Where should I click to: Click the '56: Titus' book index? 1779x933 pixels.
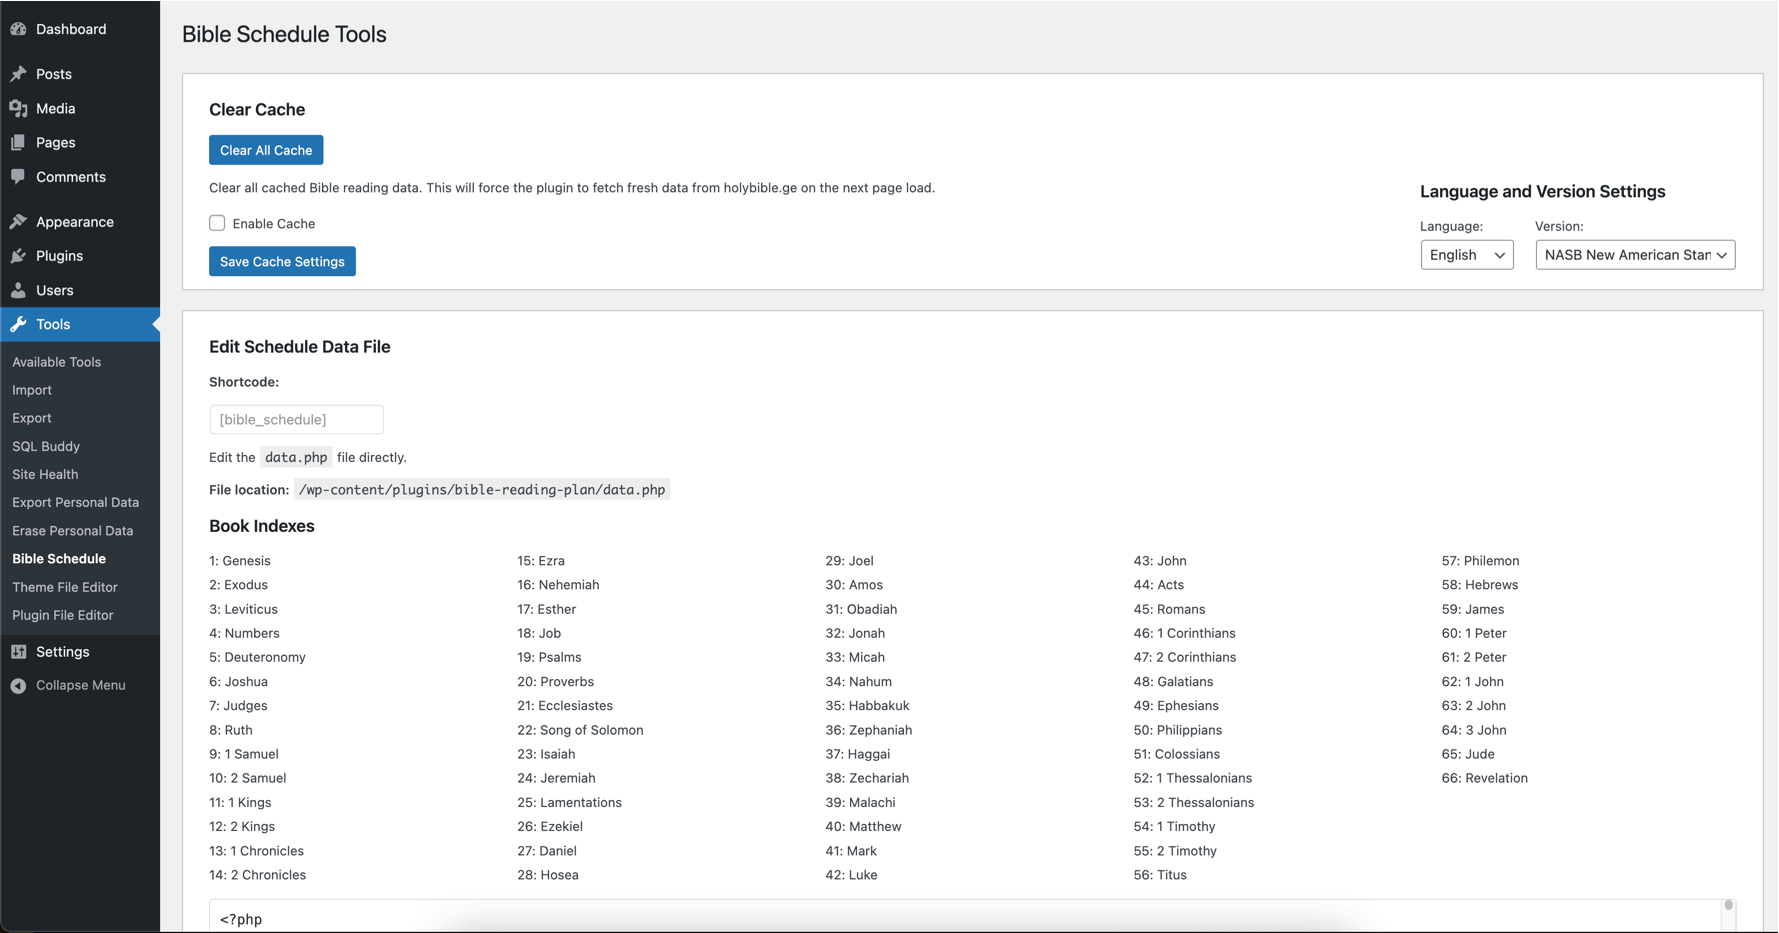coord(1160,875)
